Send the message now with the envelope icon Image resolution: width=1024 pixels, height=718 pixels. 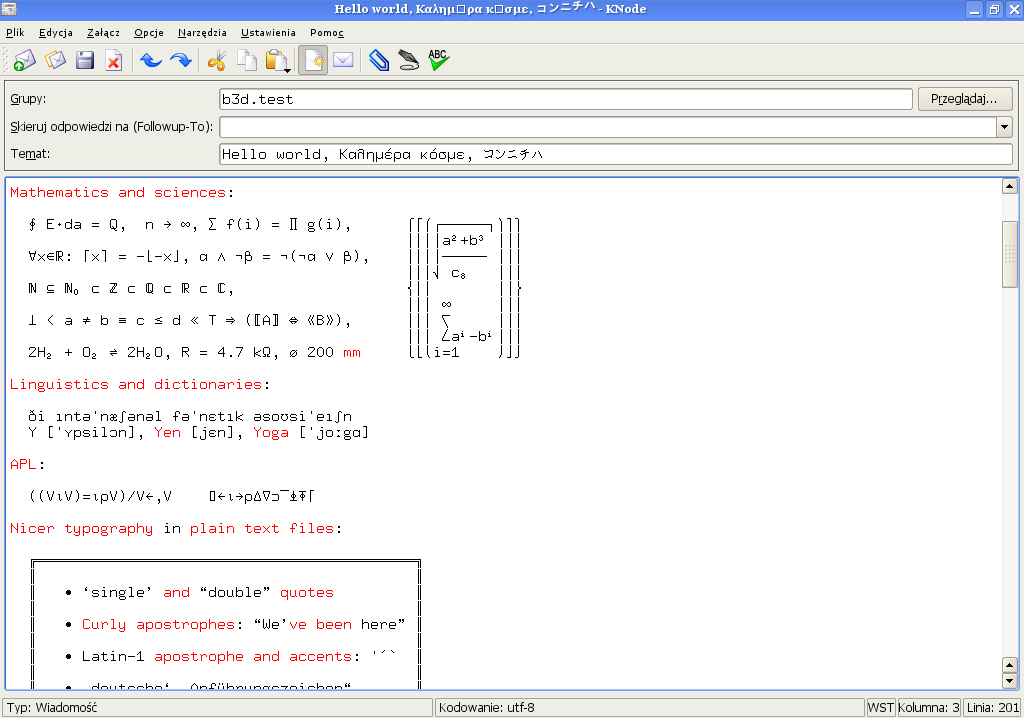(x=24, y=60)
